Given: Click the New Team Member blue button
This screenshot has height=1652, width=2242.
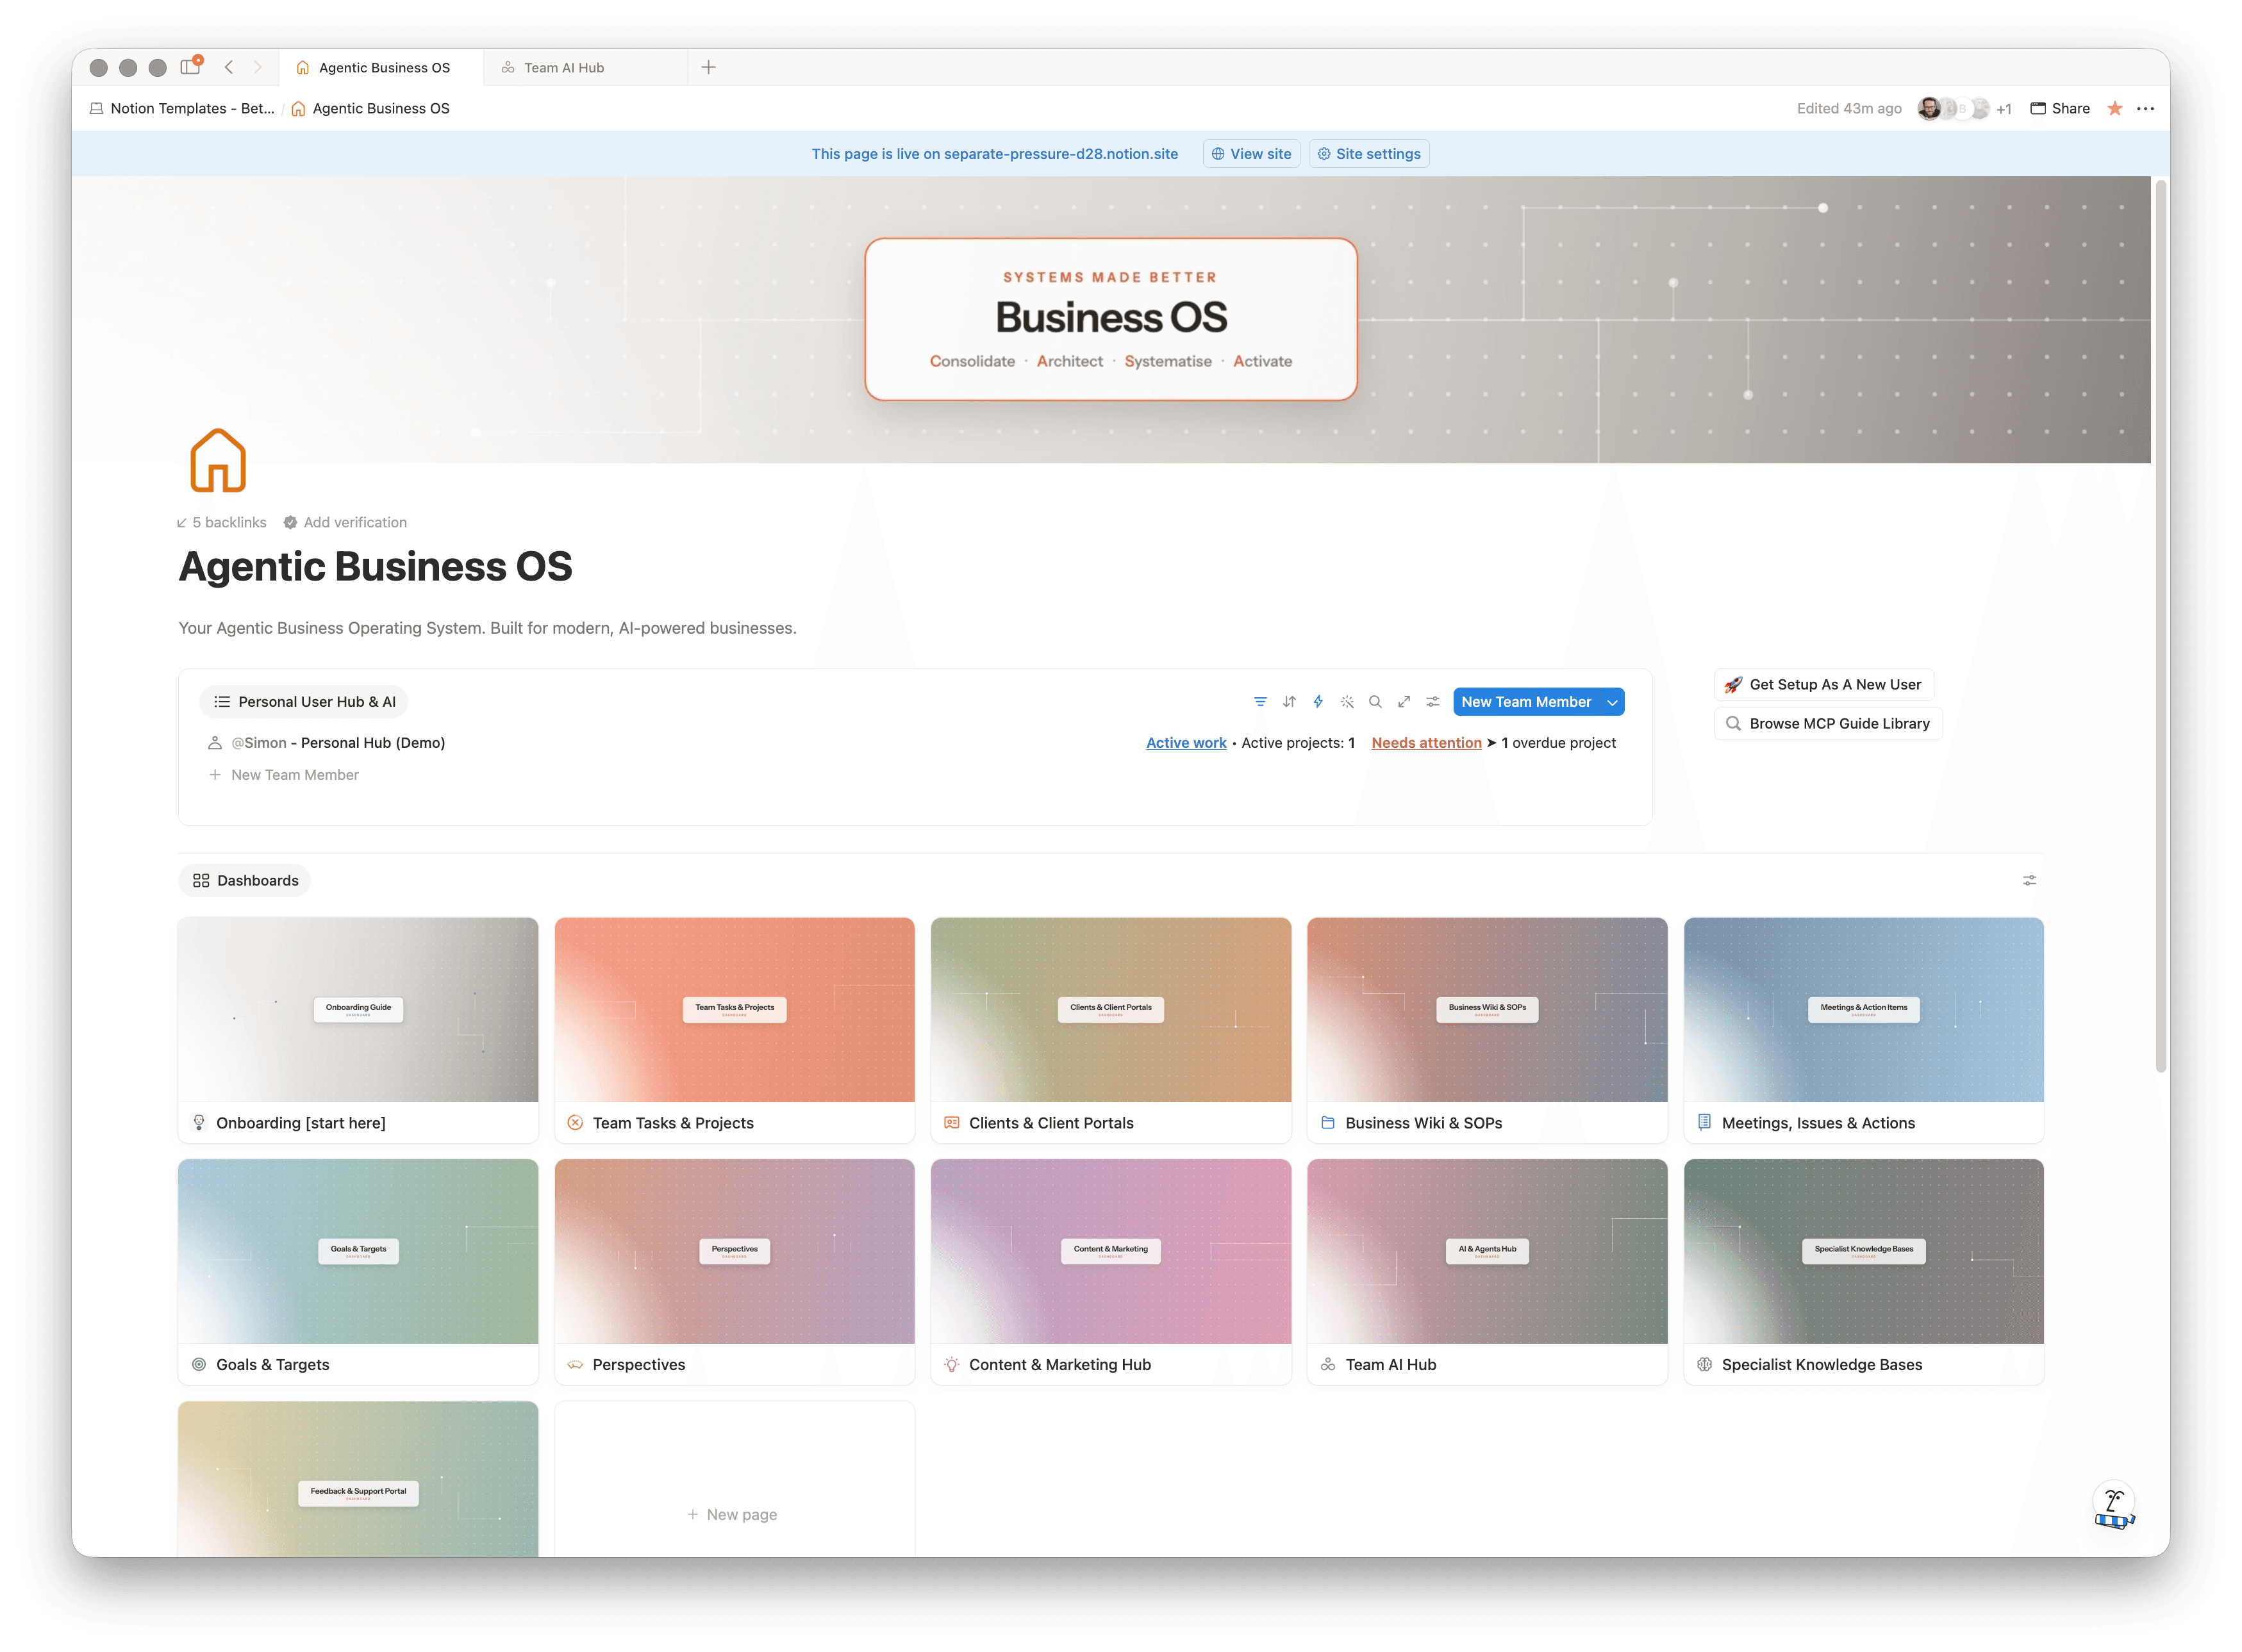Looking at the screenshot, I should coord(1526,702).
